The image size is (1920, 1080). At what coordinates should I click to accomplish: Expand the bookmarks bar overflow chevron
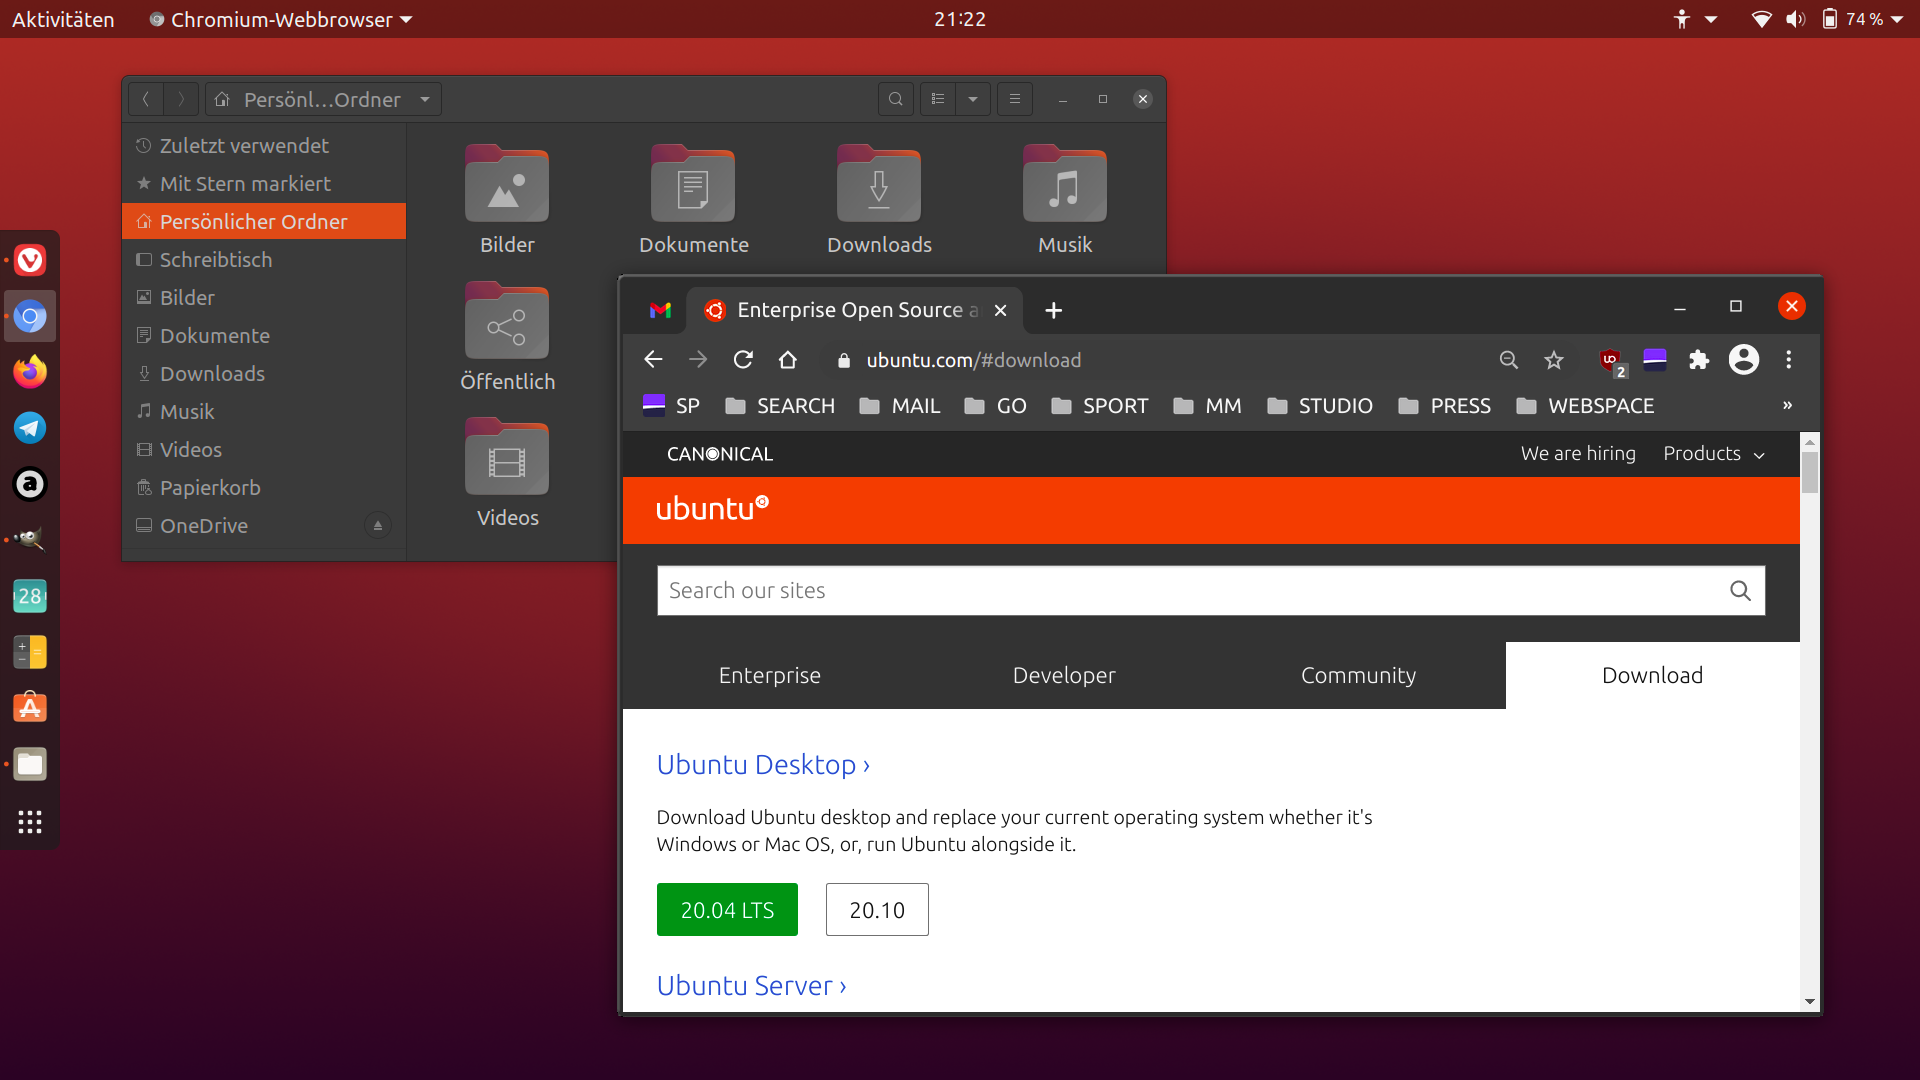tap(1786, 406)
